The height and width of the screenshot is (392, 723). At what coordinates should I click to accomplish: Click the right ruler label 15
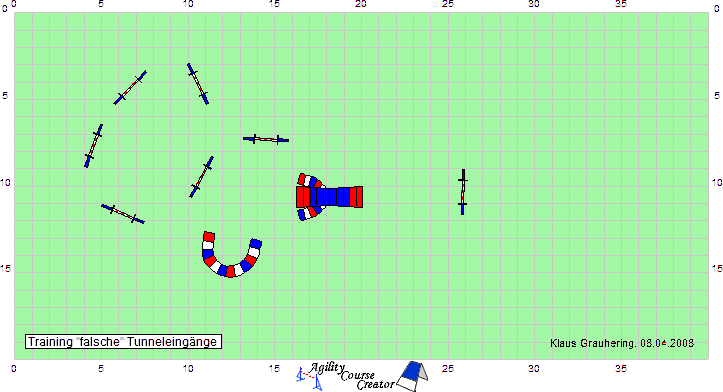tap(716, 268)
